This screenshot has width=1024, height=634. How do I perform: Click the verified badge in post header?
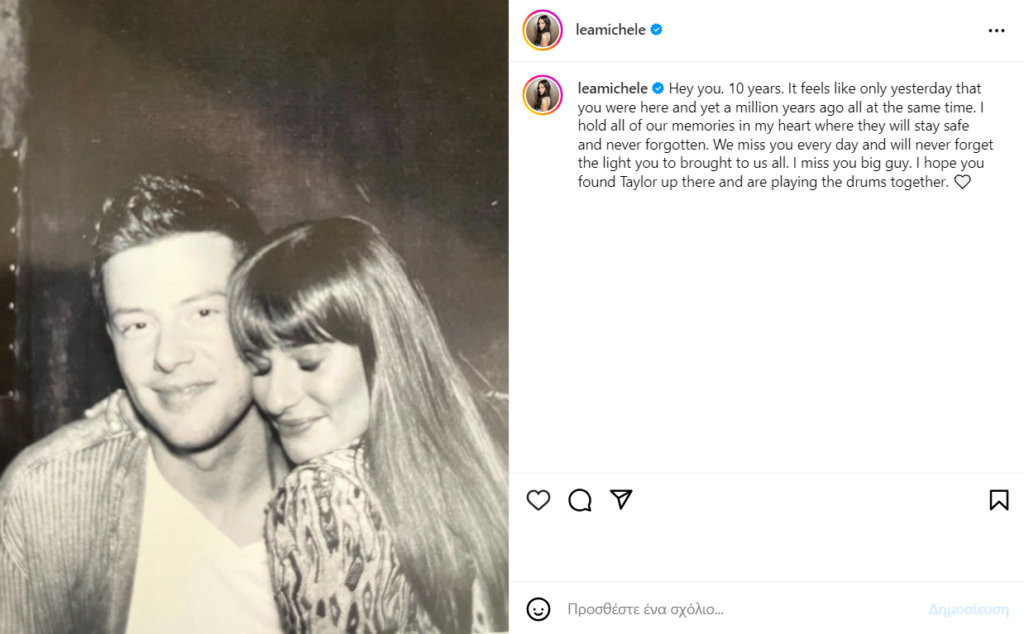tap(657, 30)
